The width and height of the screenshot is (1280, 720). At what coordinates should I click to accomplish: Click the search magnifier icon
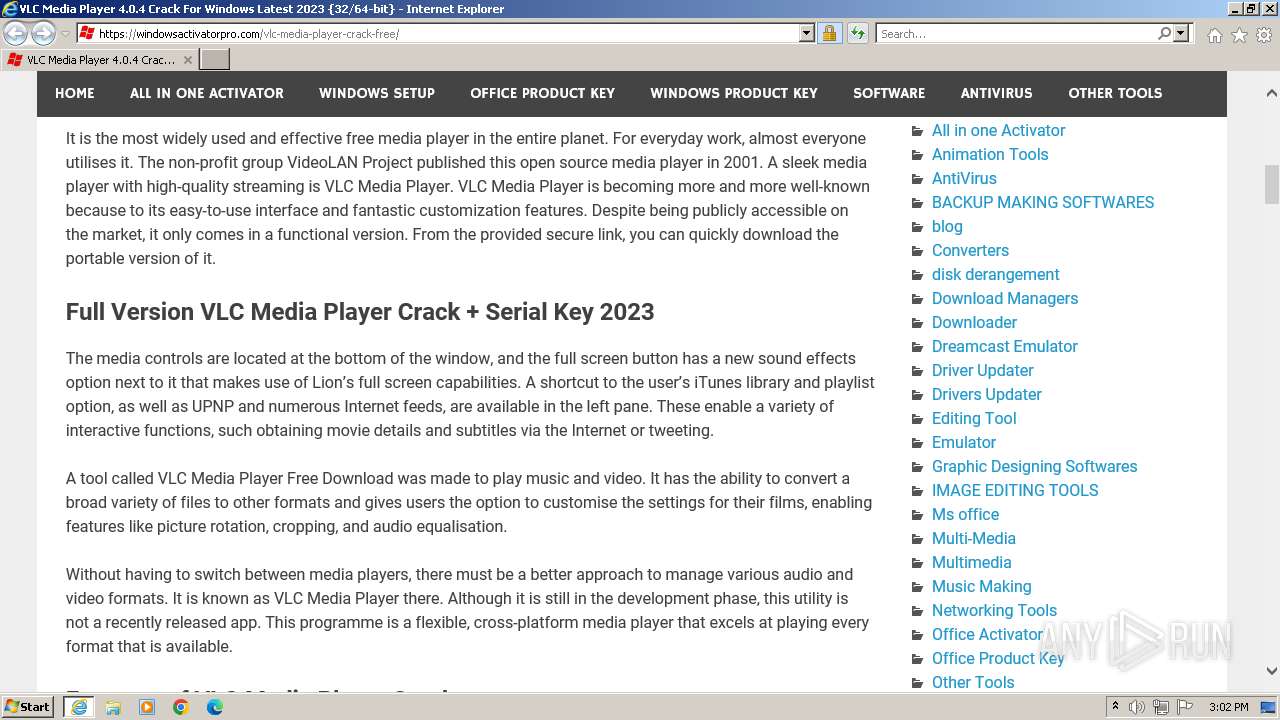pos(1164,34)
